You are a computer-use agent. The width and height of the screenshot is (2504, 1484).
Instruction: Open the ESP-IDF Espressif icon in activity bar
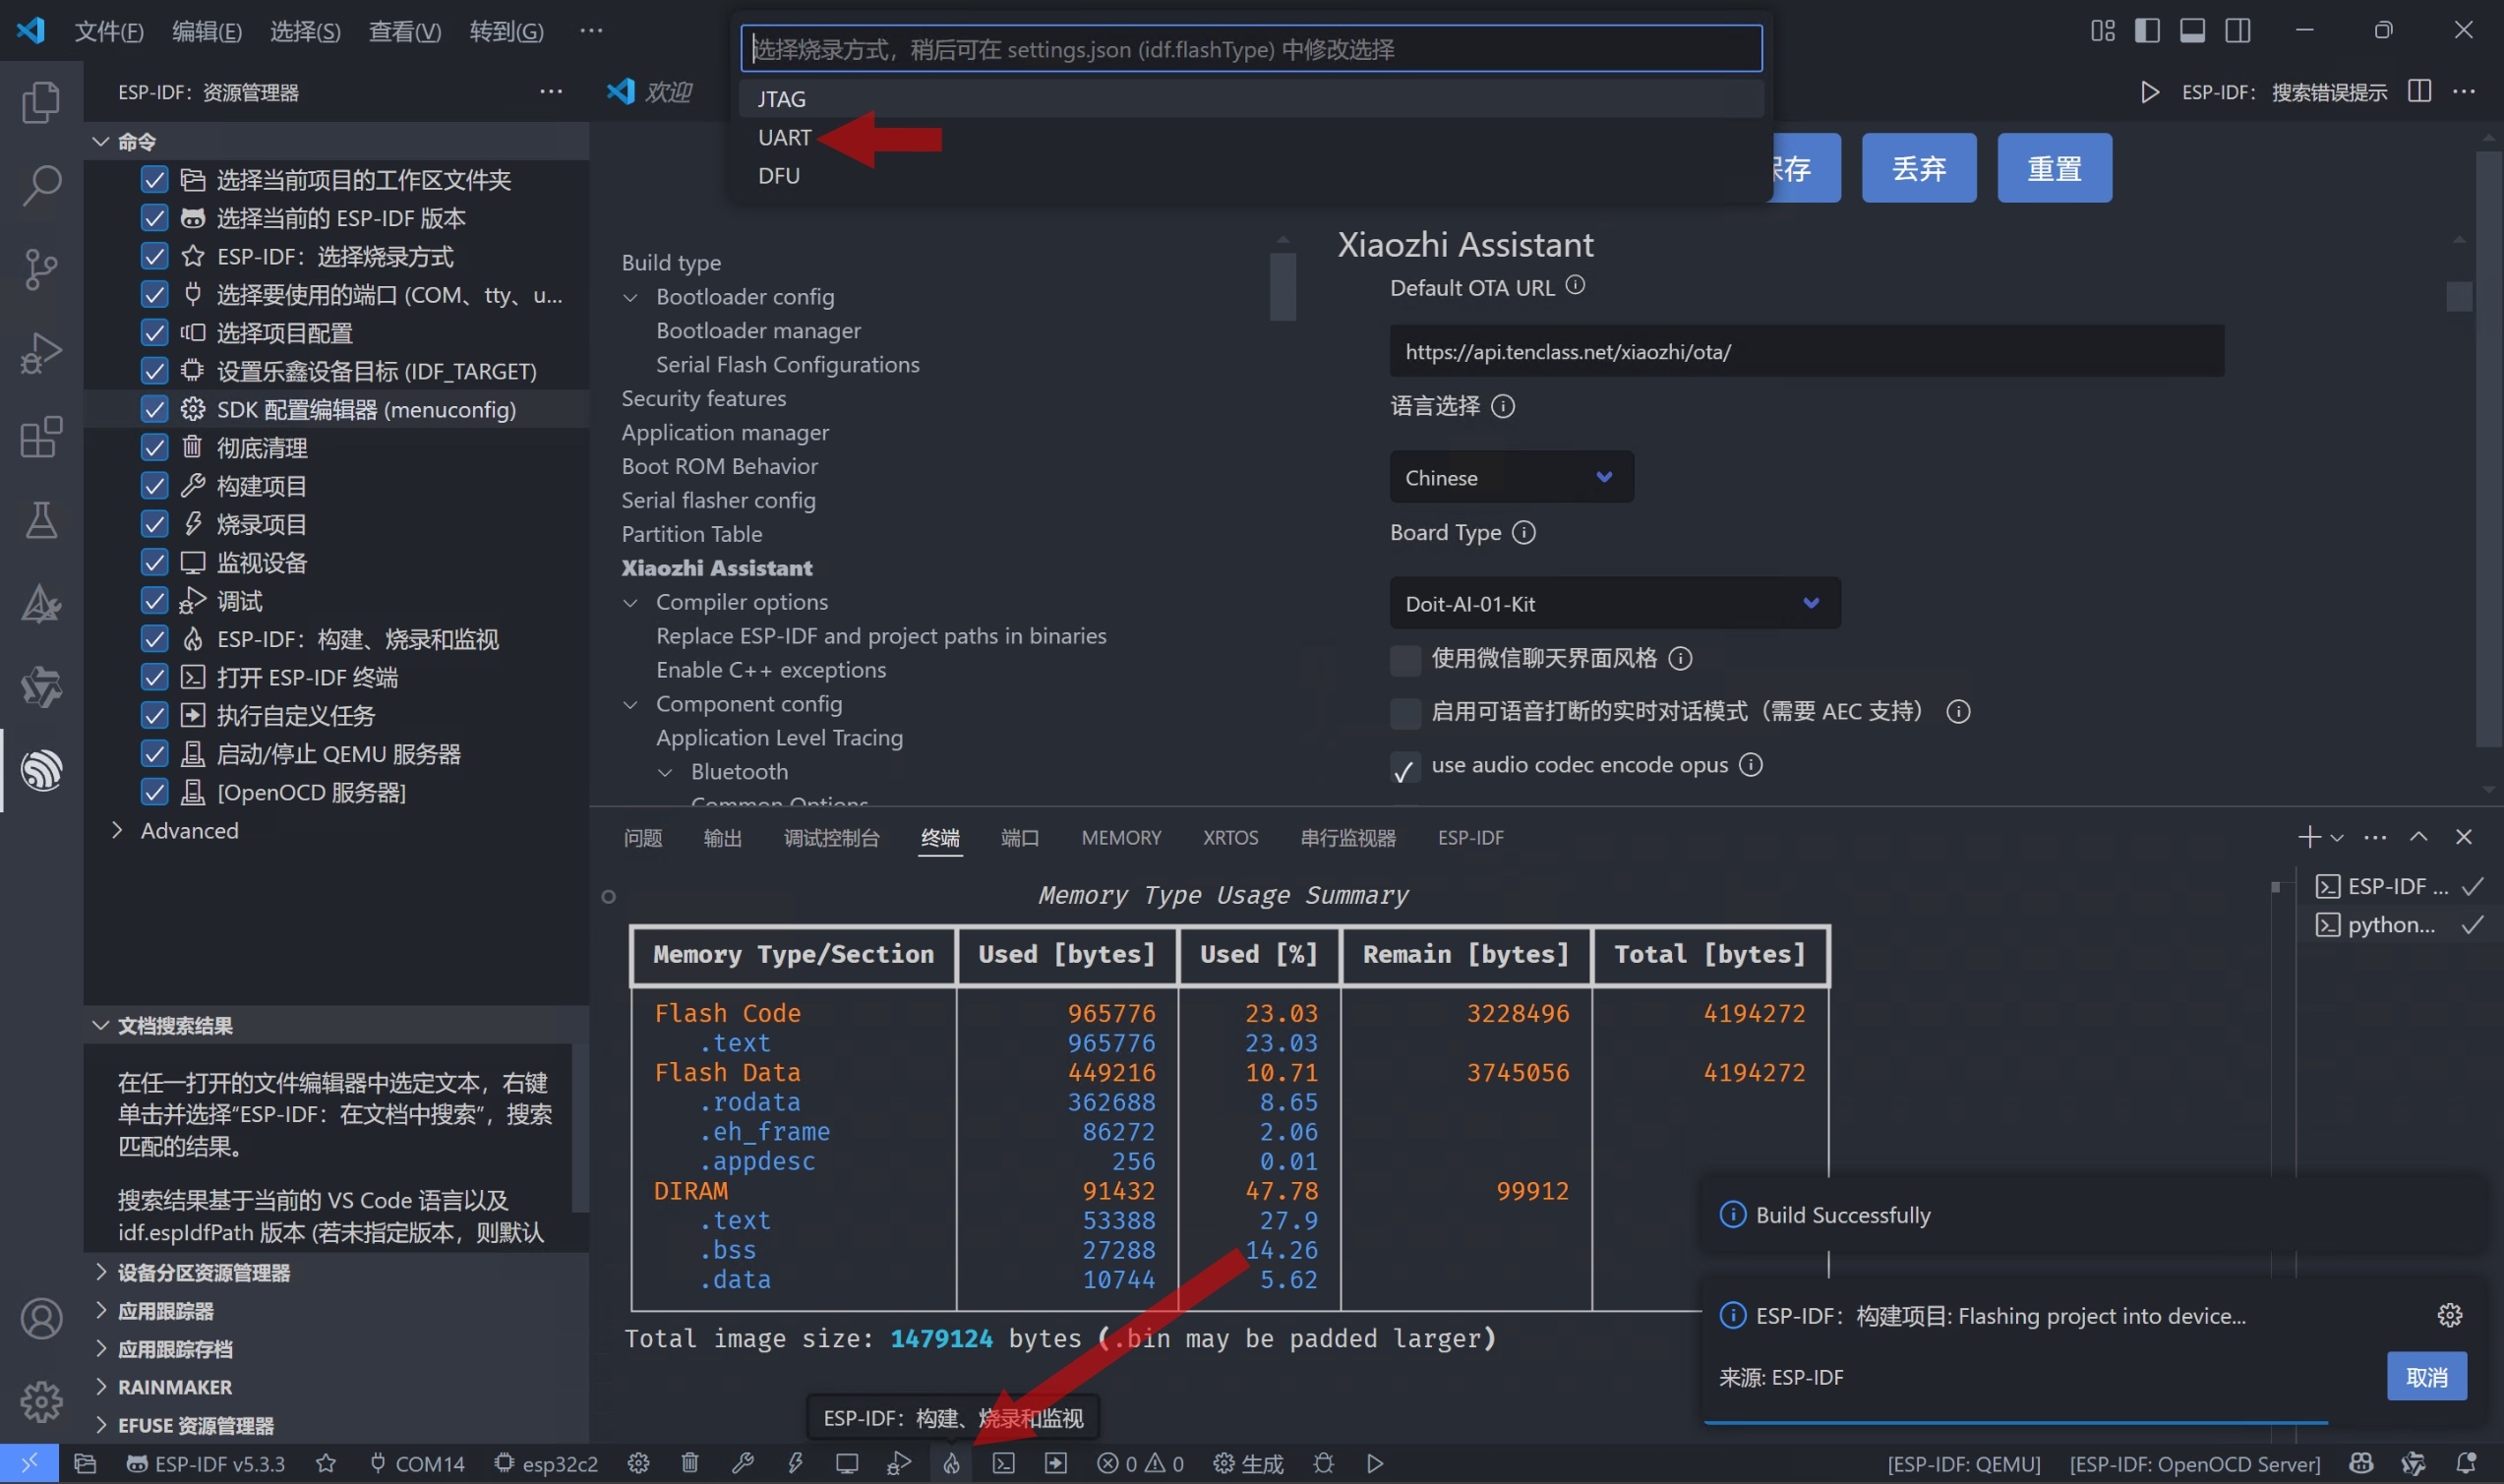[x=41, y=770]
